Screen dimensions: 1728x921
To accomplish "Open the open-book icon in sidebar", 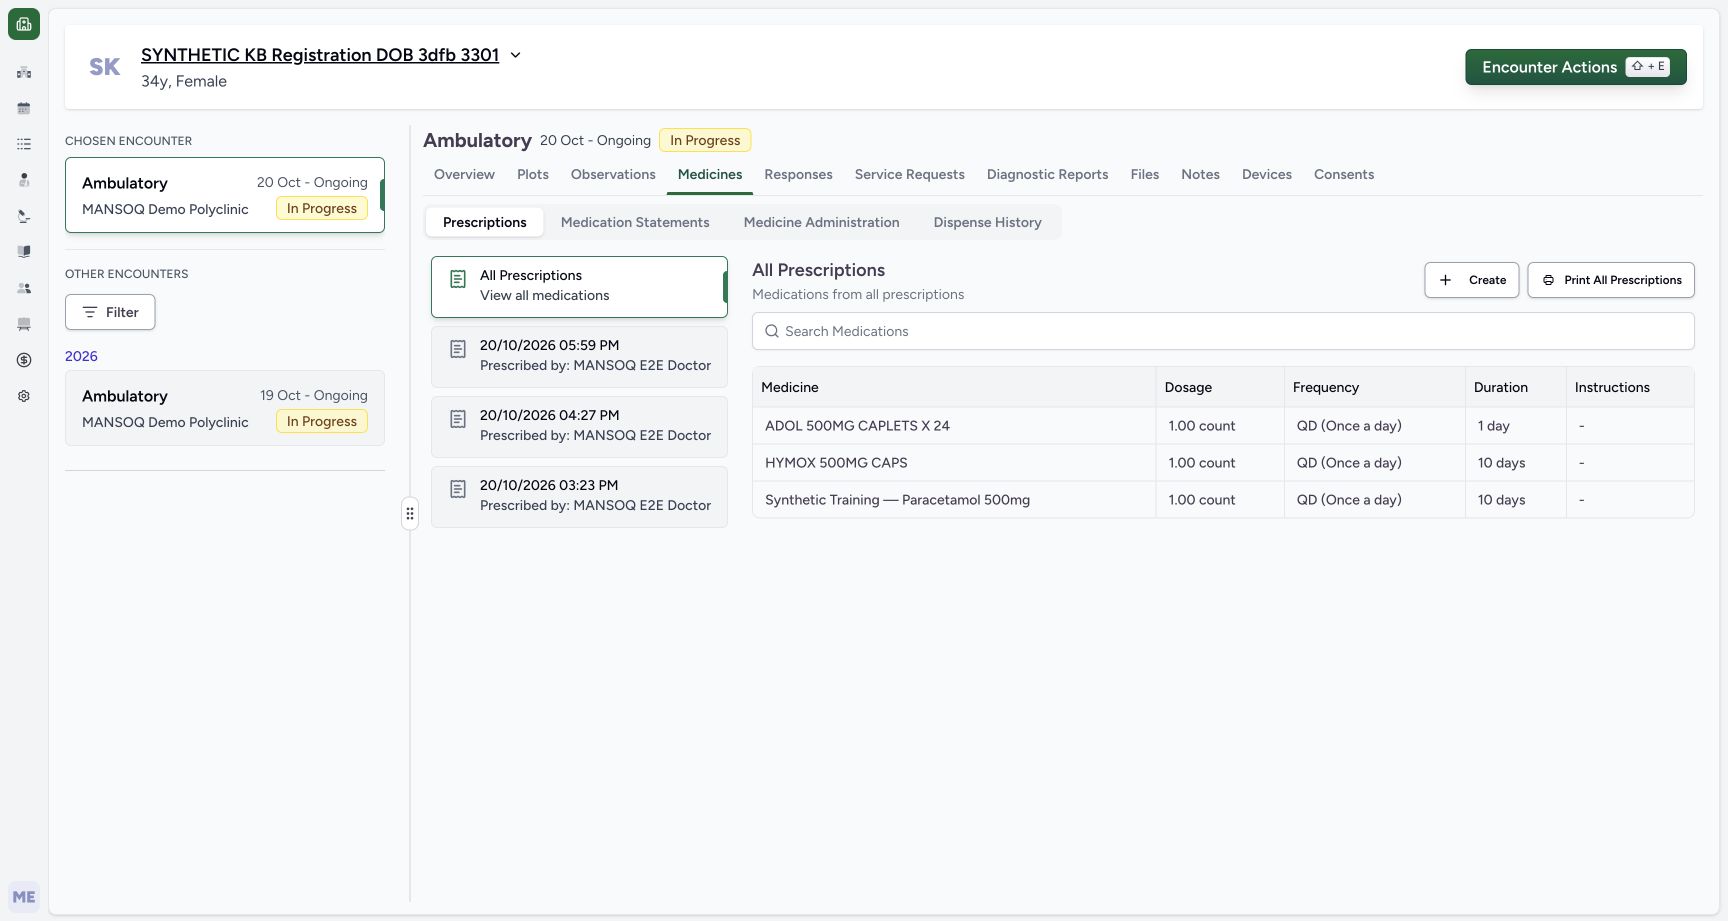I will point(24,252).
